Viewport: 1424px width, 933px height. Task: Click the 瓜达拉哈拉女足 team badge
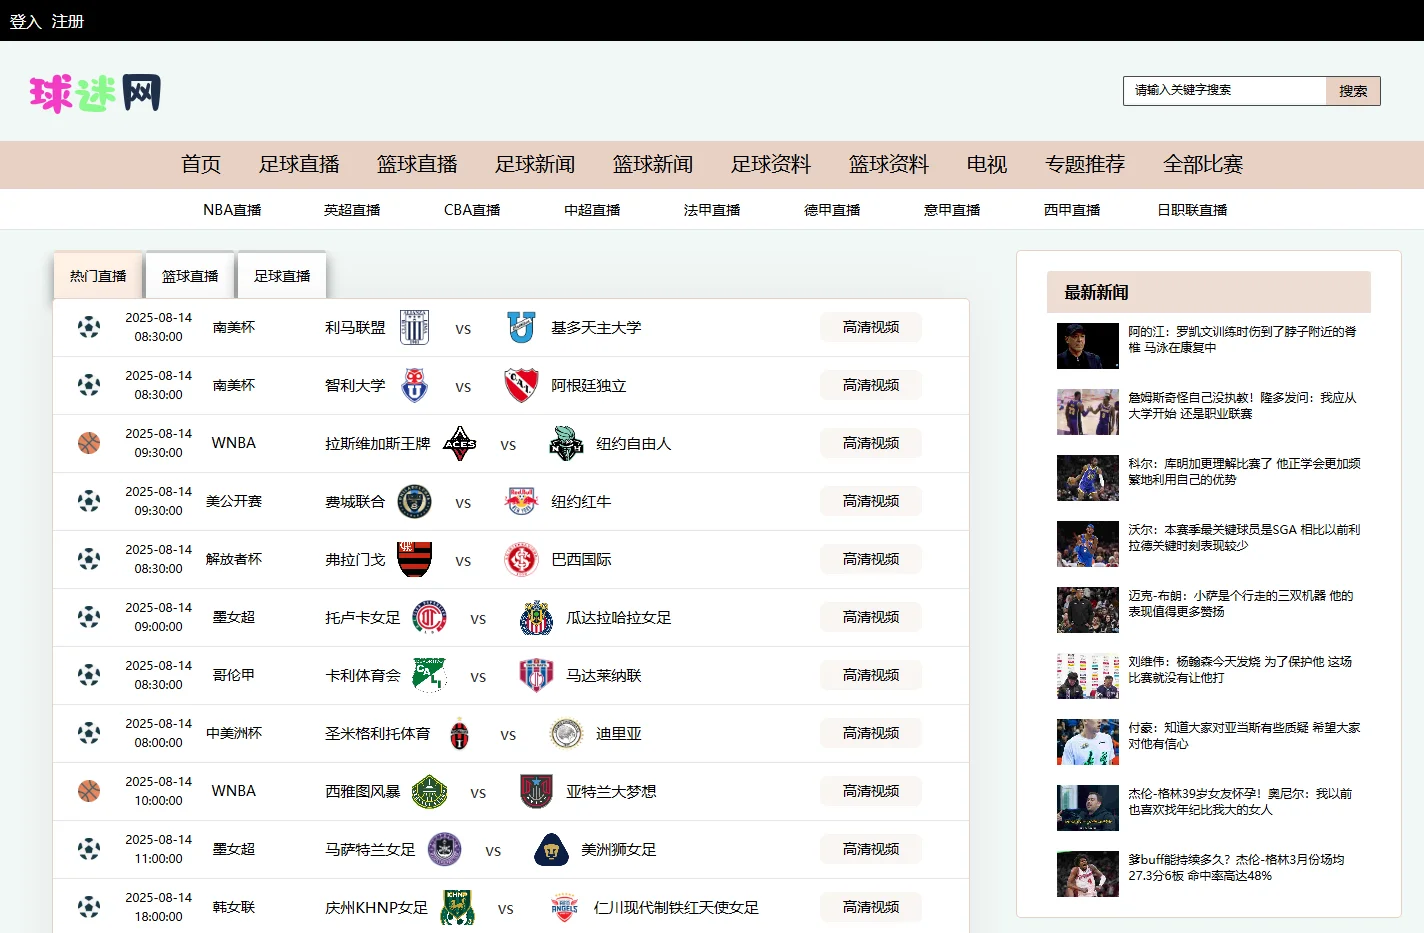536,617
